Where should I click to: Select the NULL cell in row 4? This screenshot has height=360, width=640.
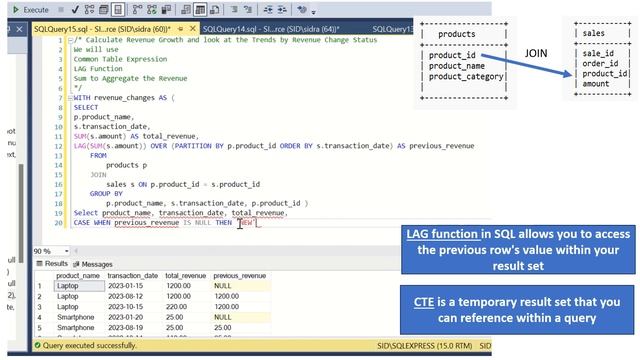(241, 317)
